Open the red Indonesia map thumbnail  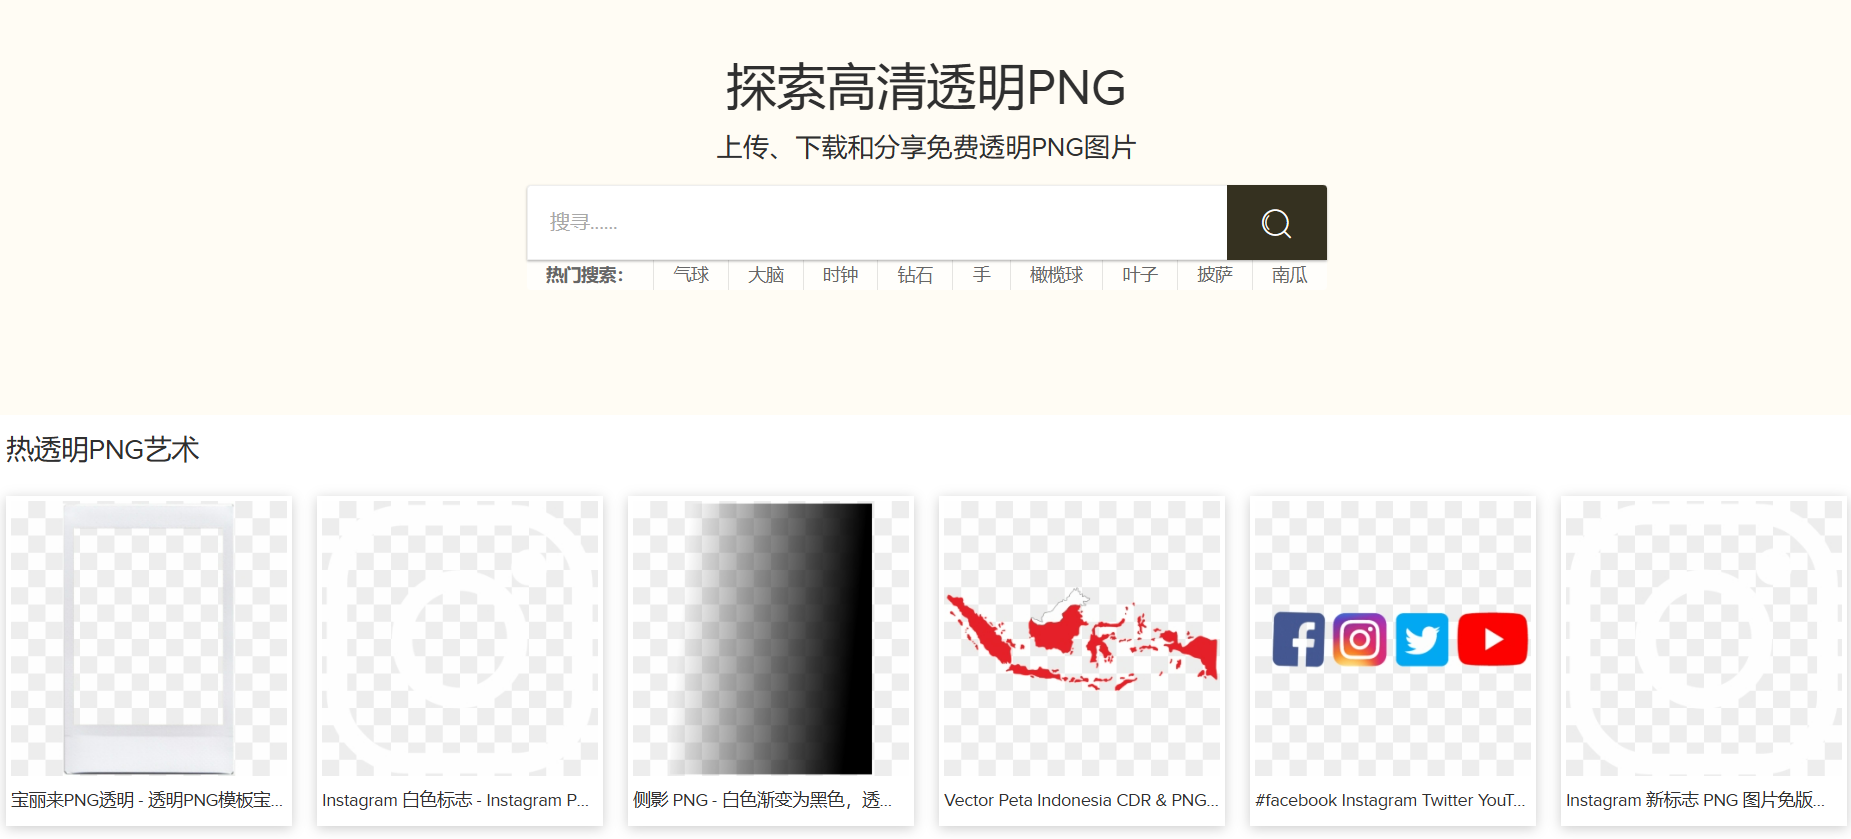tap(1082, 638)
